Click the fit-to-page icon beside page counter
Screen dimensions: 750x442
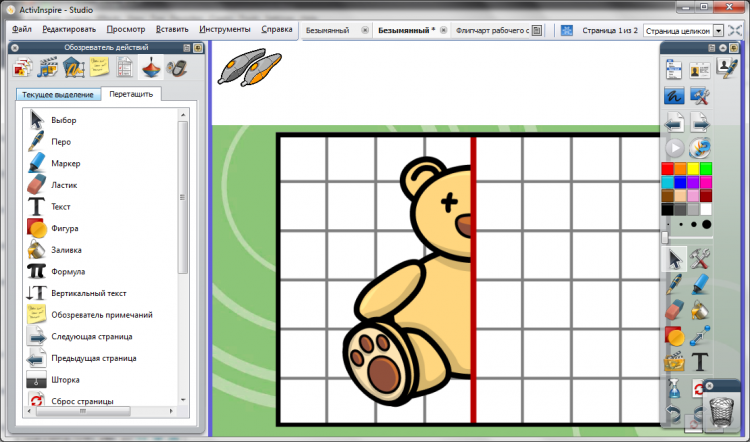pos(567,30)
